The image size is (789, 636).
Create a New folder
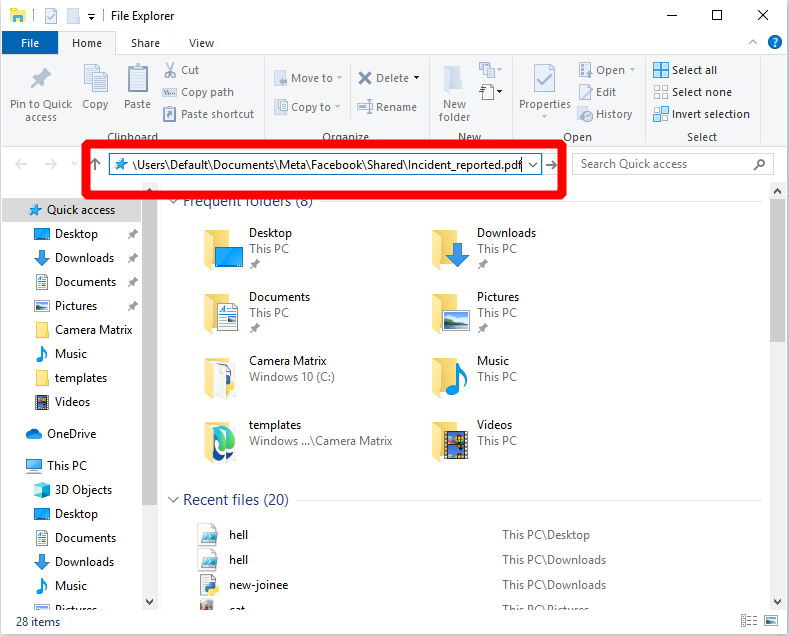point(454,94)
